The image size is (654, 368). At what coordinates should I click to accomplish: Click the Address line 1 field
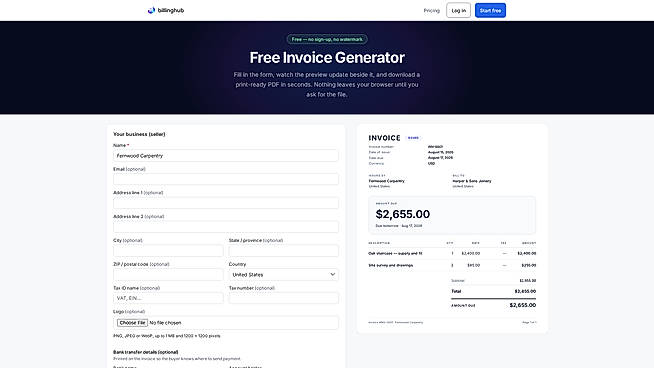(226, 203)
